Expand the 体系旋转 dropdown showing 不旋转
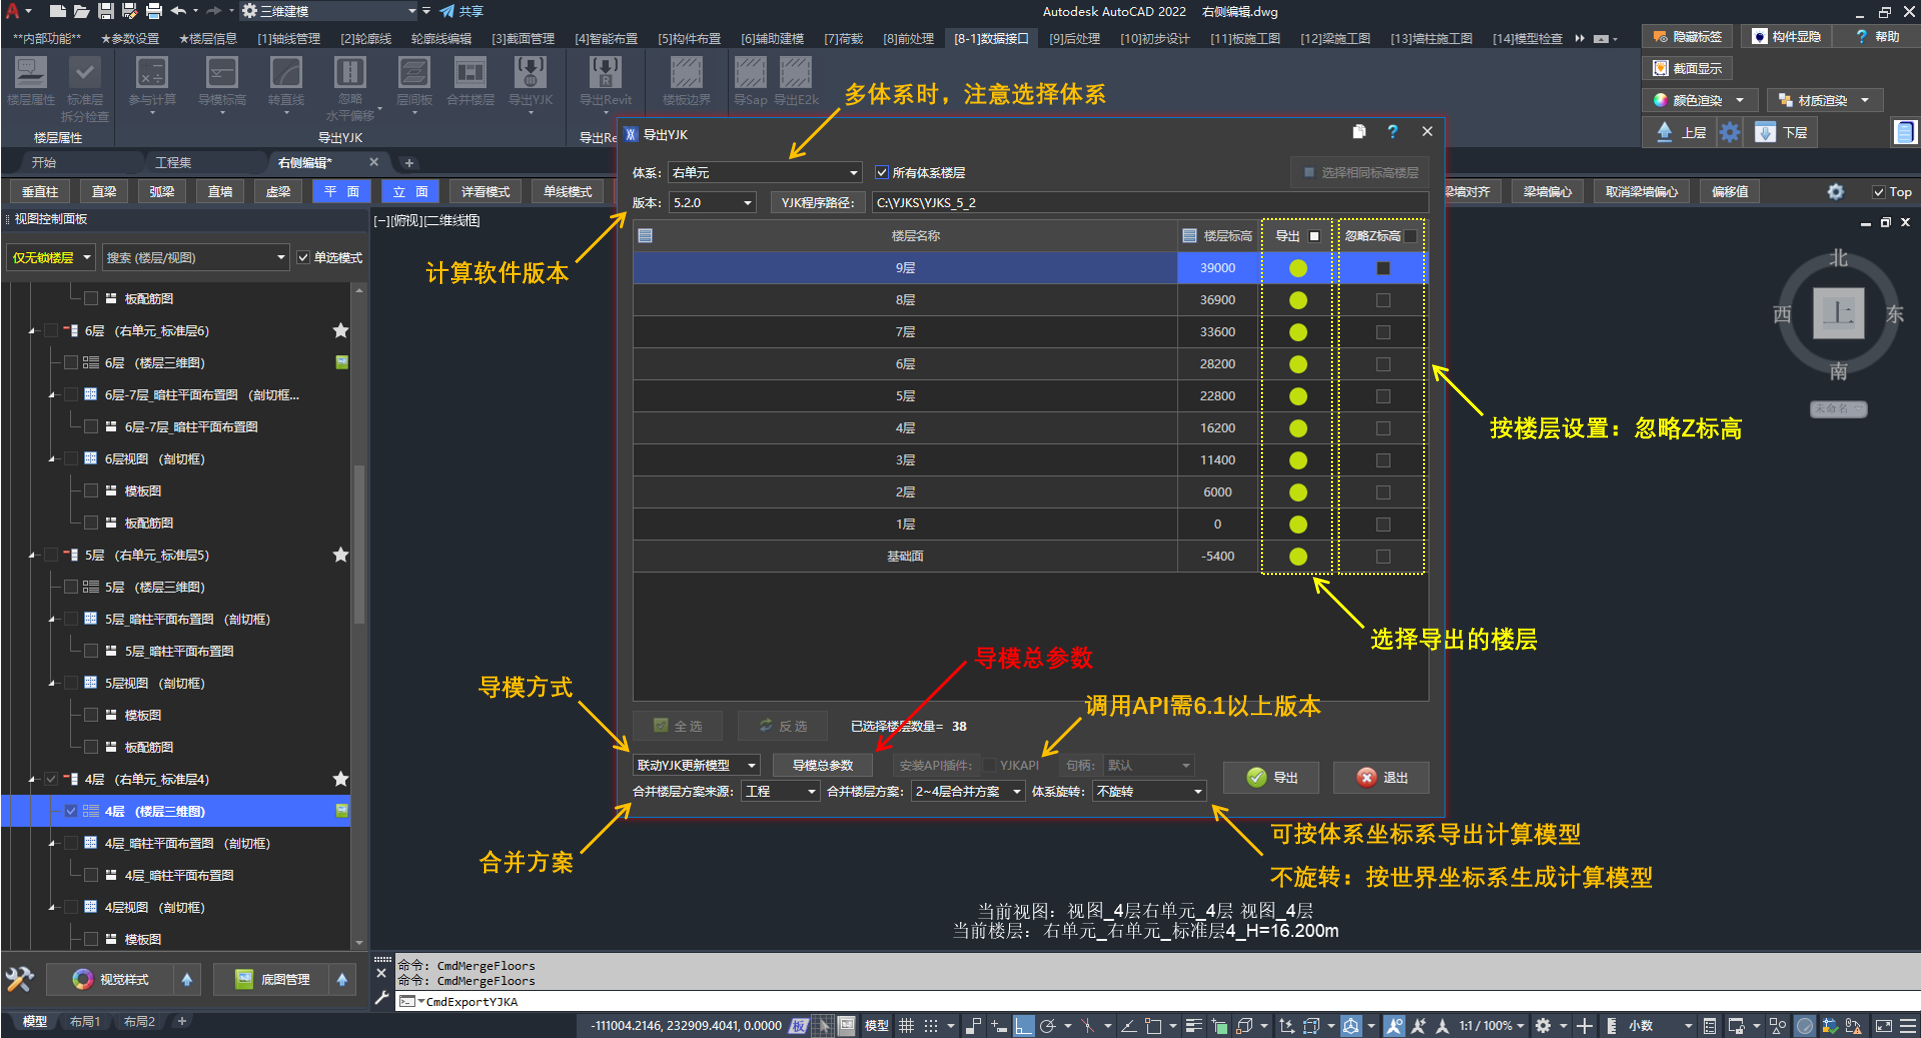The width and height of the screenshot is (1921, 1038). click(1149, 791)
